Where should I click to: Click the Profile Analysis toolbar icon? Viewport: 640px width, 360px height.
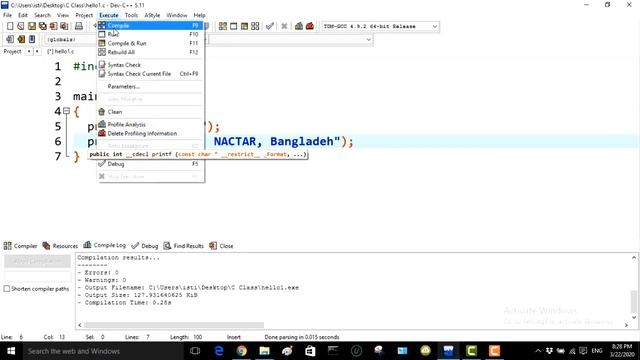[299, 26]
